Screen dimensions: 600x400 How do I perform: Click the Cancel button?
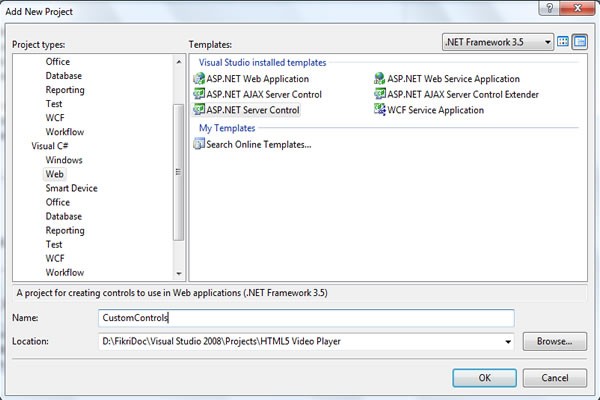[555, 378]
